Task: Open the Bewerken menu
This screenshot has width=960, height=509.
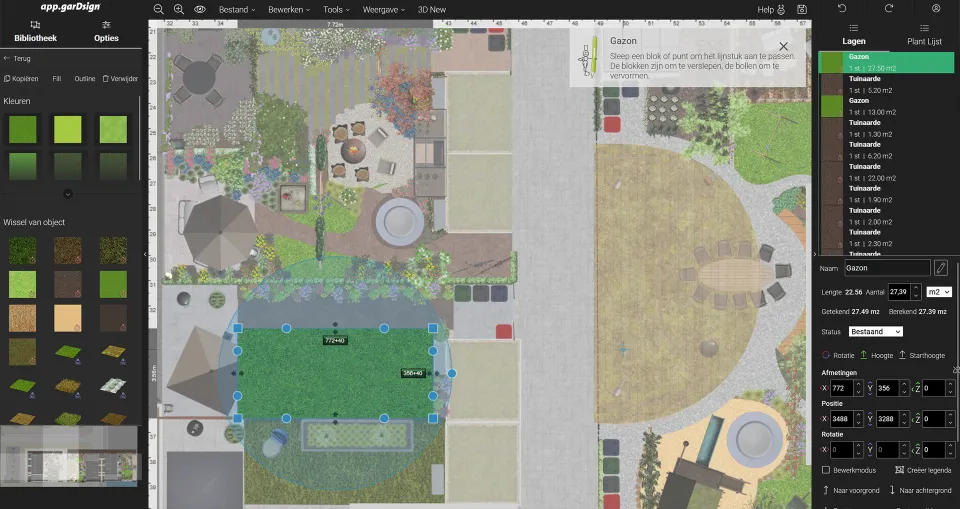Action: pos(289,9)
